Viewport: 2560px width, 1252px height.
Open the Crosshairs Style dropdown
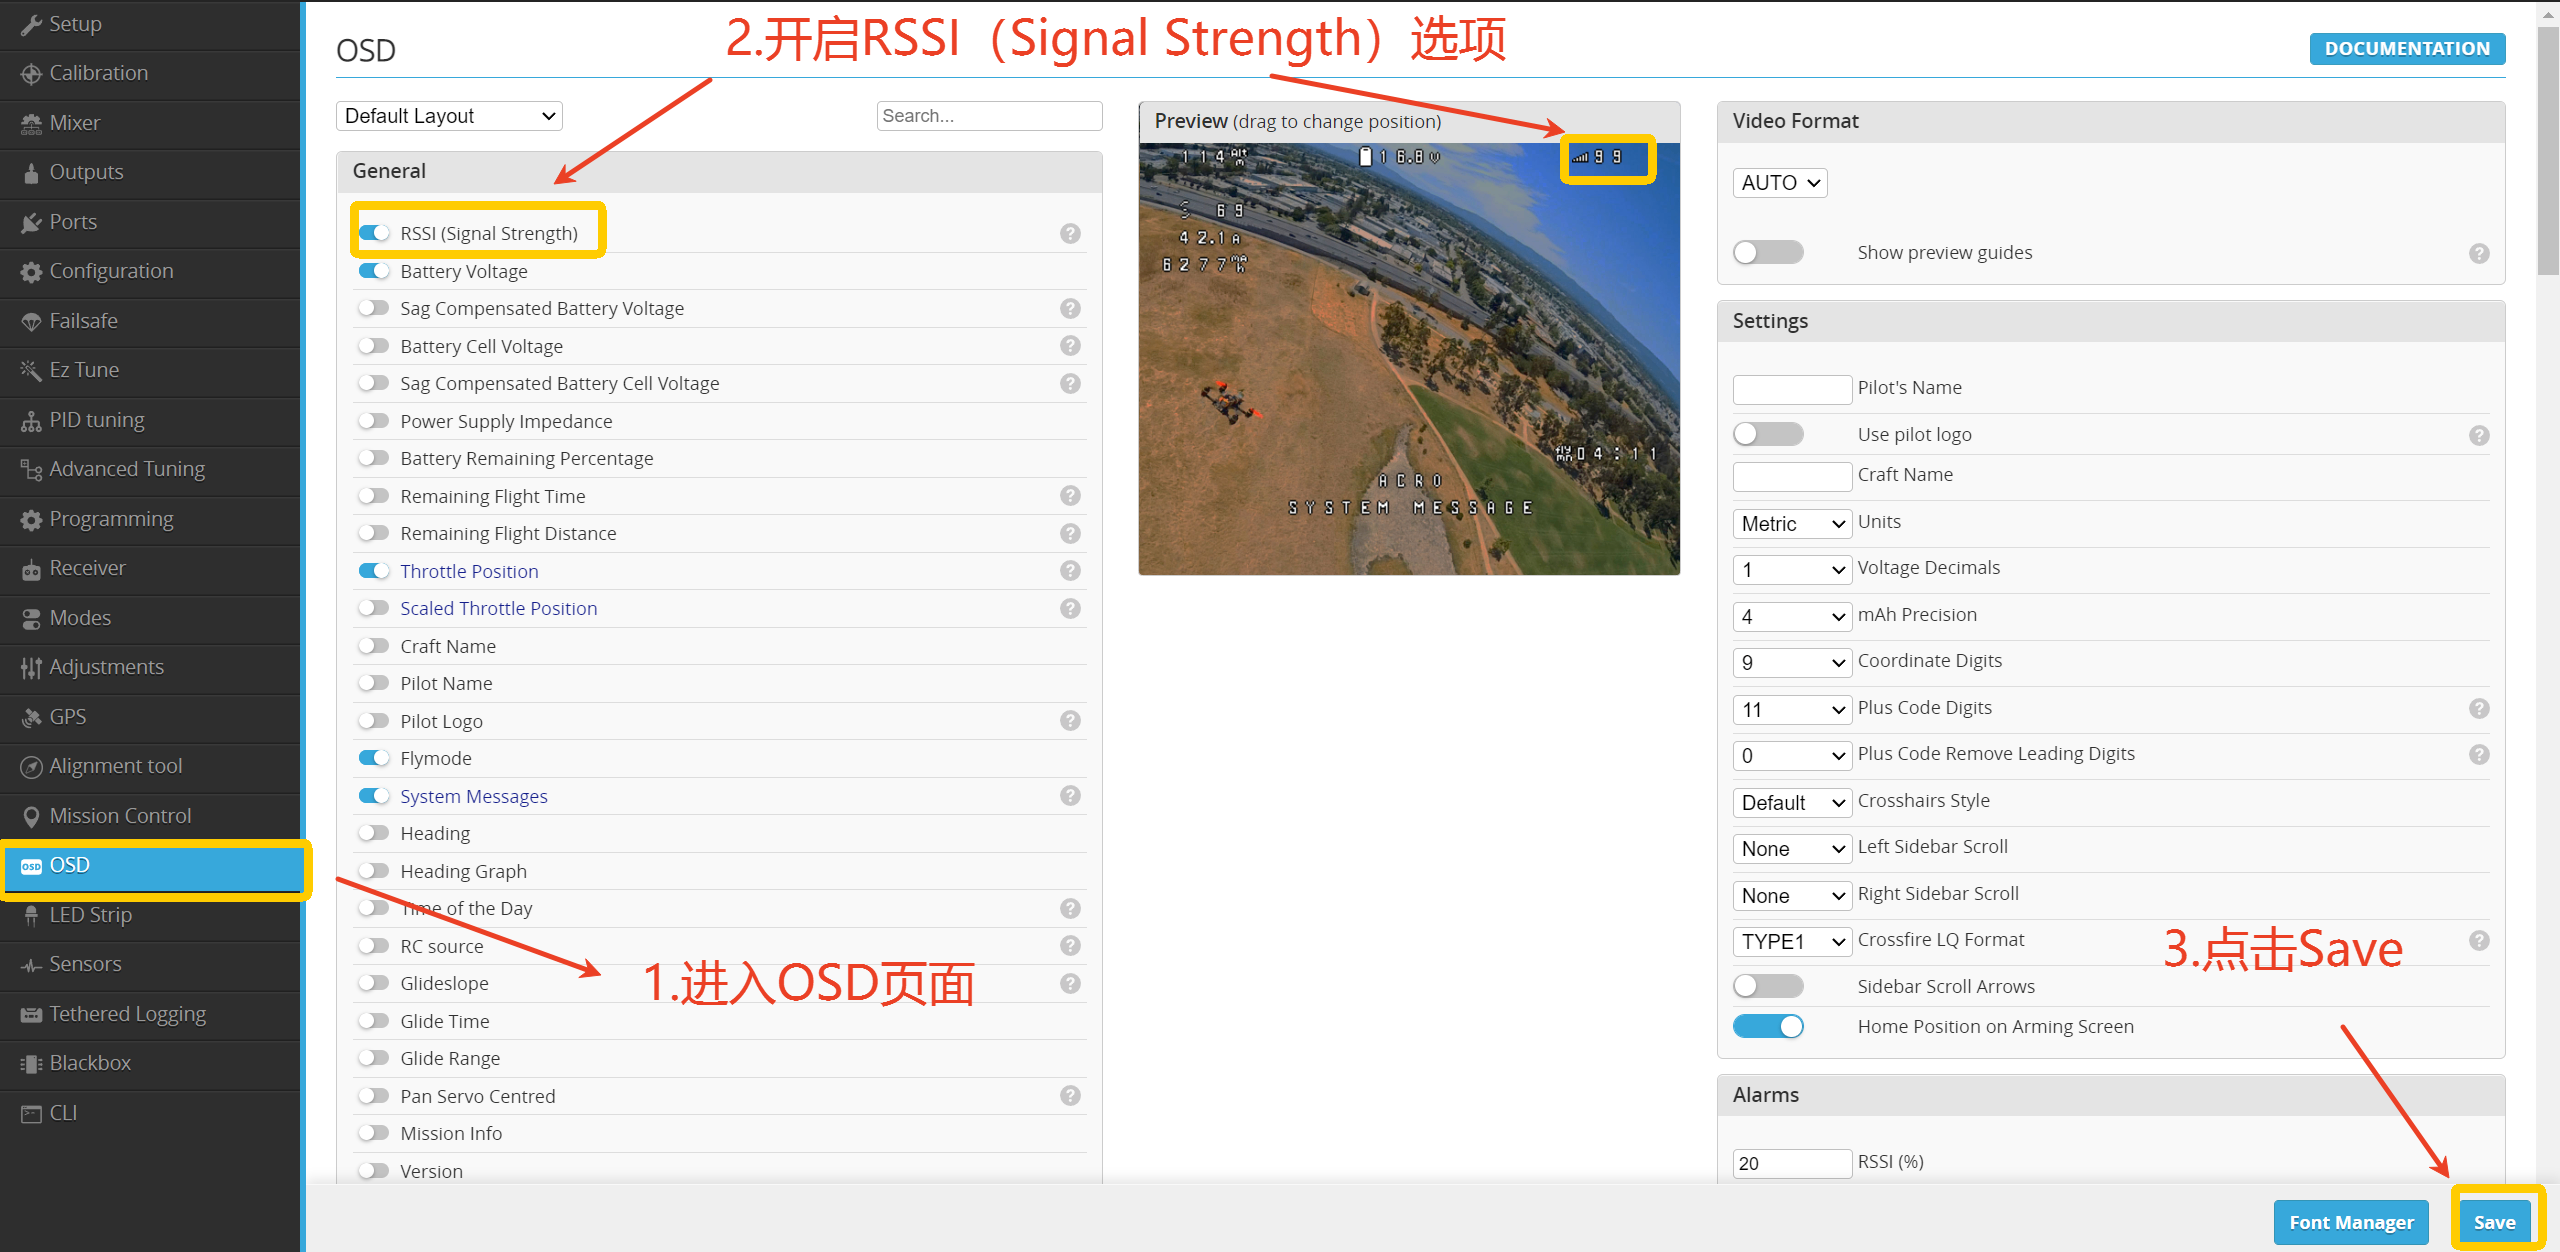tap(1792, 803)
